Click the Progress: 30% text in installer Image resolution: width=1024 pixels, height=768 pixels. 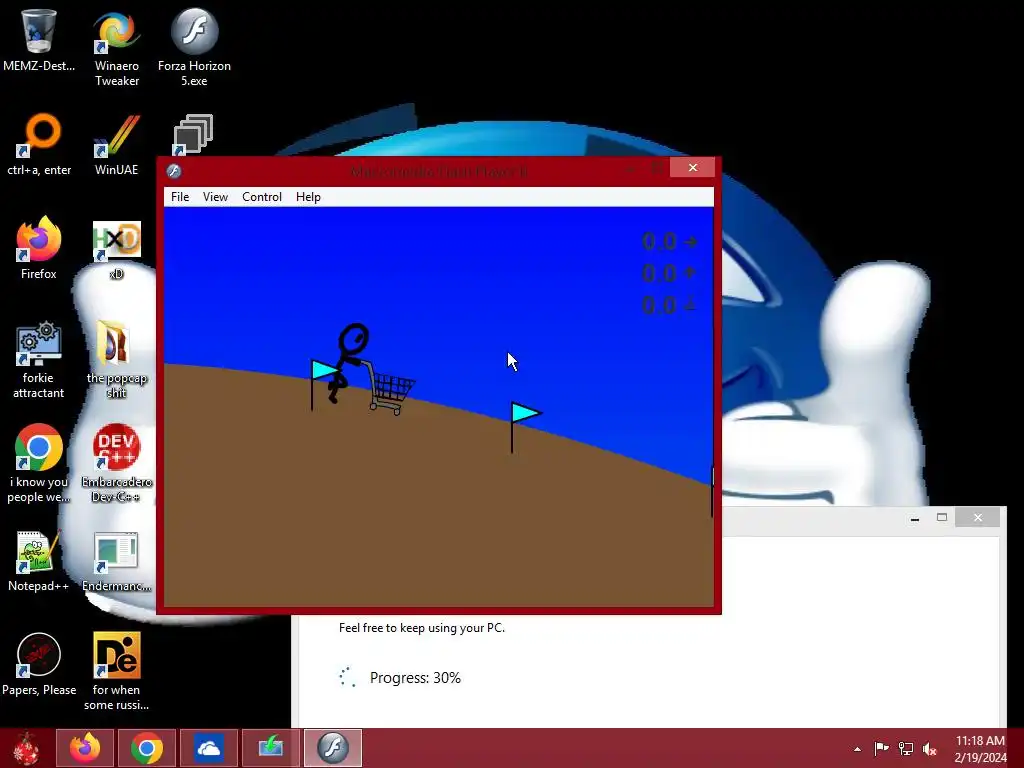415,678
